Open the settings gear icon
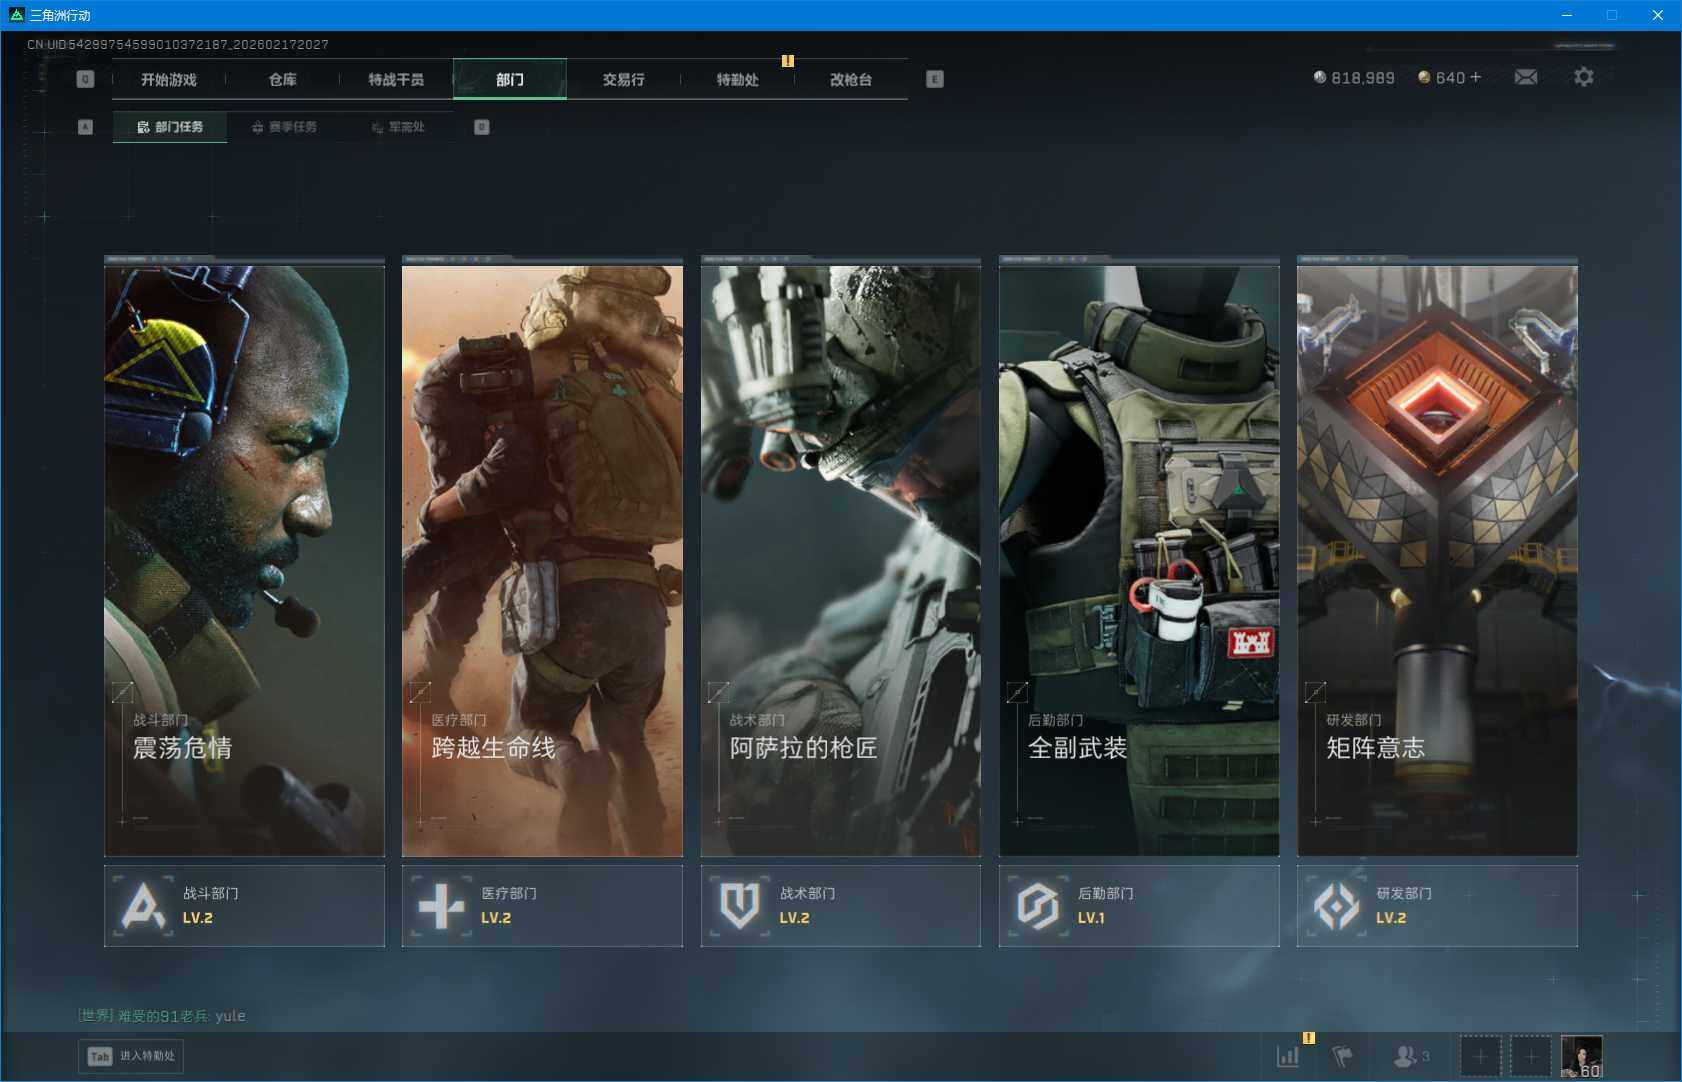 point(1583,77)
